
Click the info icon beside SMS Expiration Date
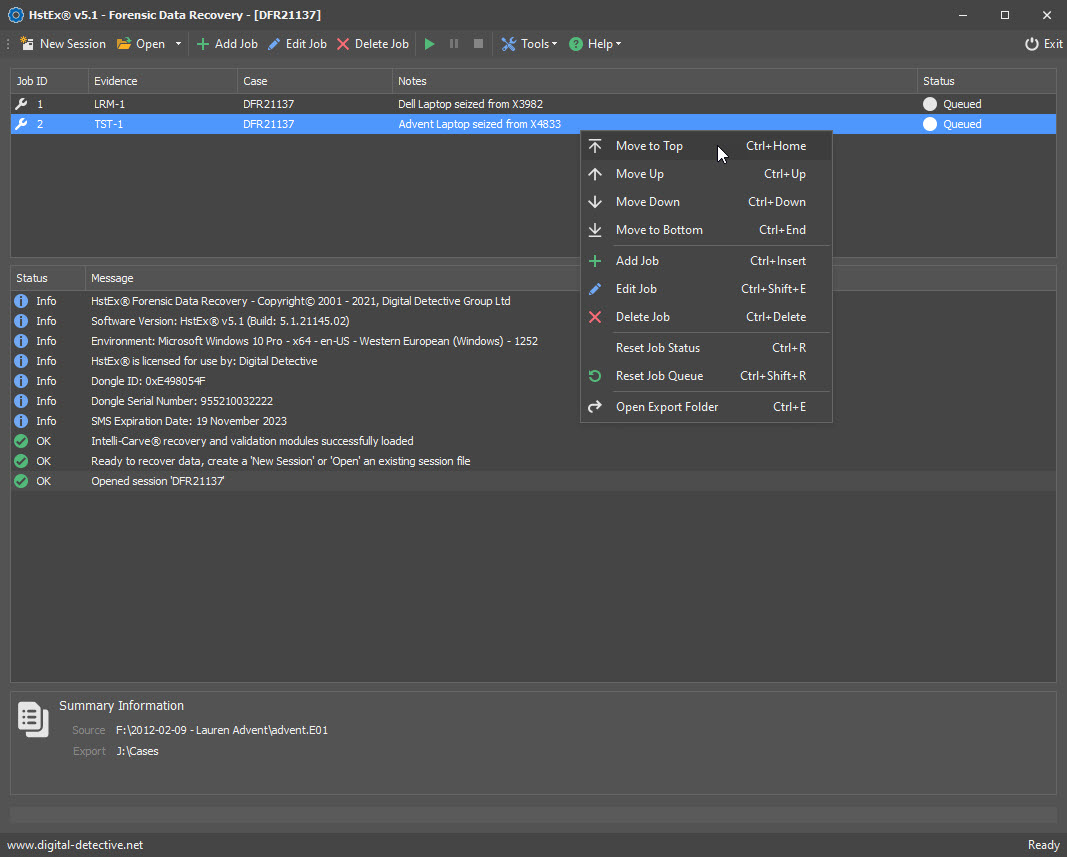pyautogui.click(x=21, y=421)
